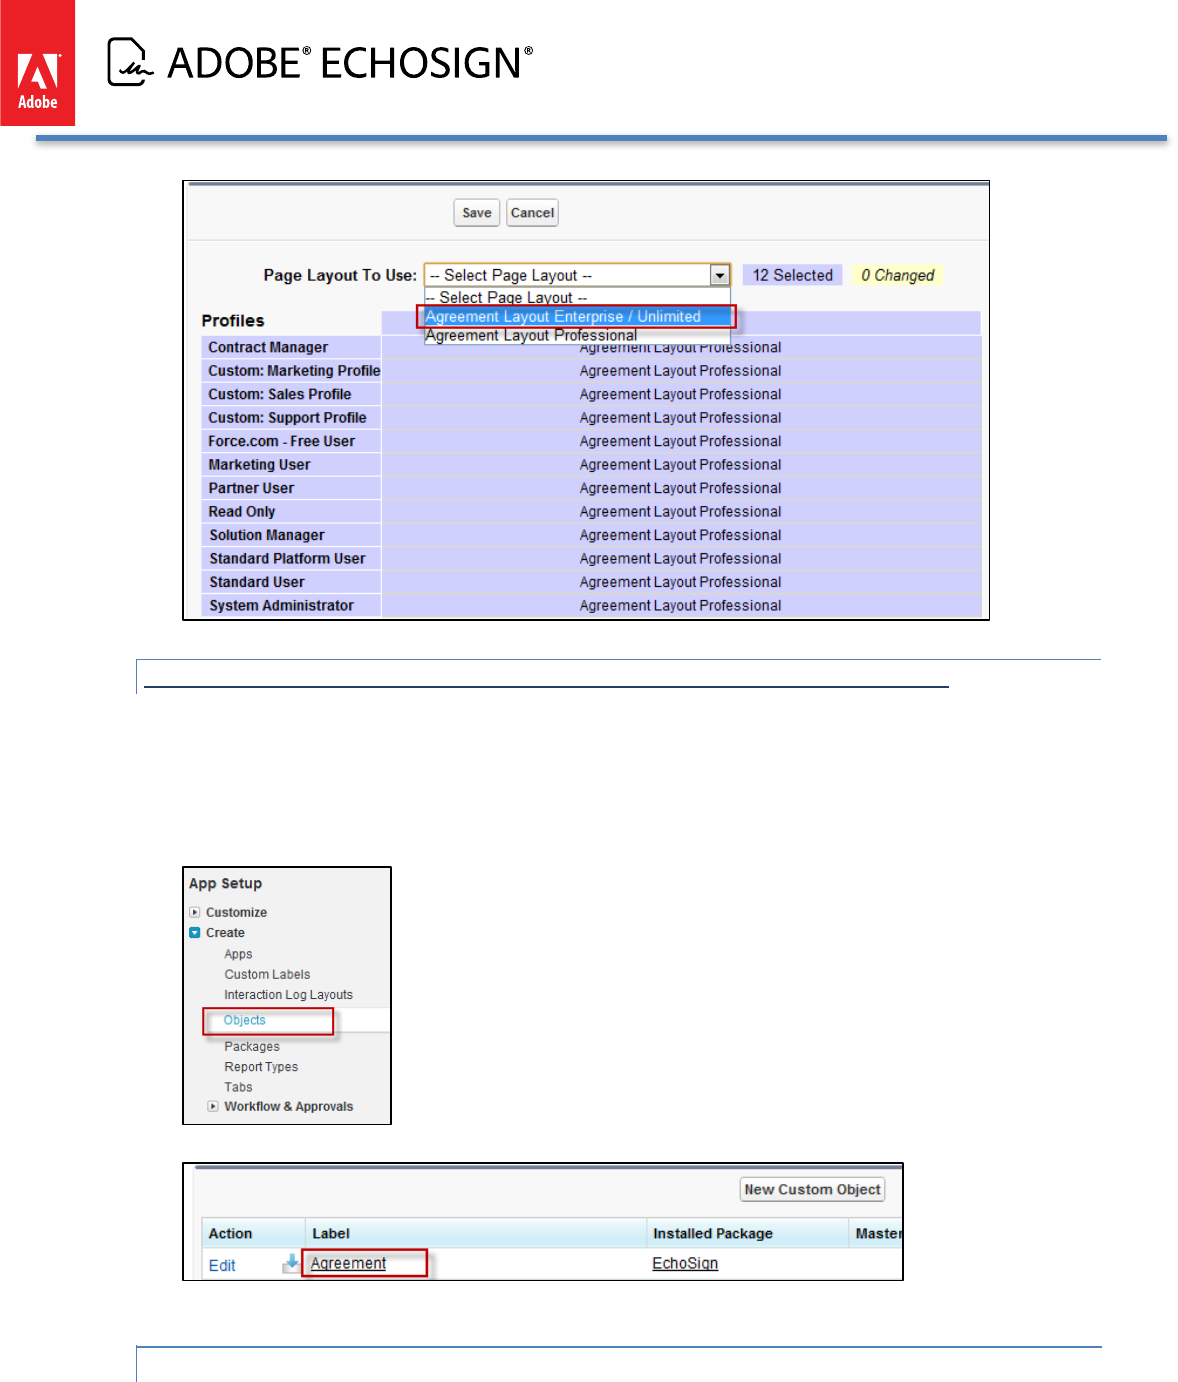Click the EchoSign signature document icon
The height and width of the screenshot is (1382, 1178).
point(130,62)
